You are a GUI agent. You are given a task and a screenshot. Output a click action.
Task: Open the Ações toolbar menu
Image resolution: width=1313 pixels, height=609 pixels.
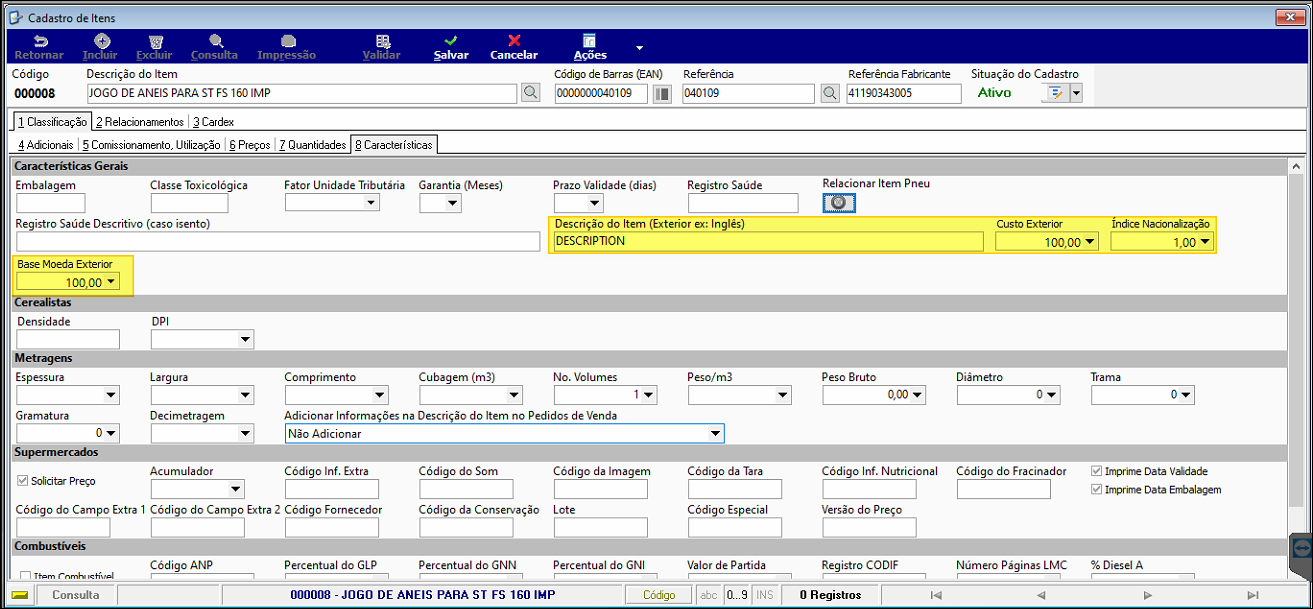pos(590,47)
